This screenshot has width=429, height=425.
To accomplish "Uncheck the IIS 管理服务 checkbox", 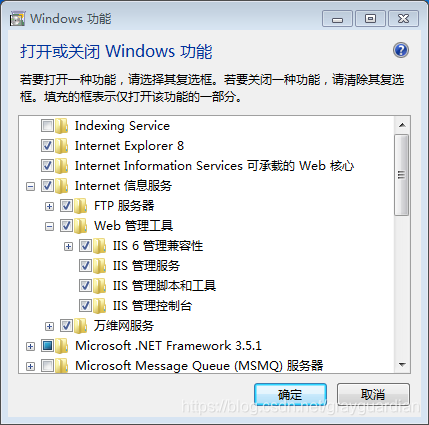I will [x=85, y=266].
